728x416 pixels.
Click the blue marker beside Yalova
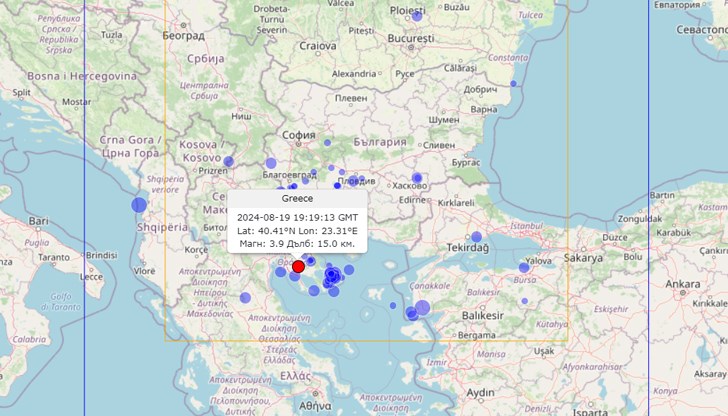tap(524, 267)
